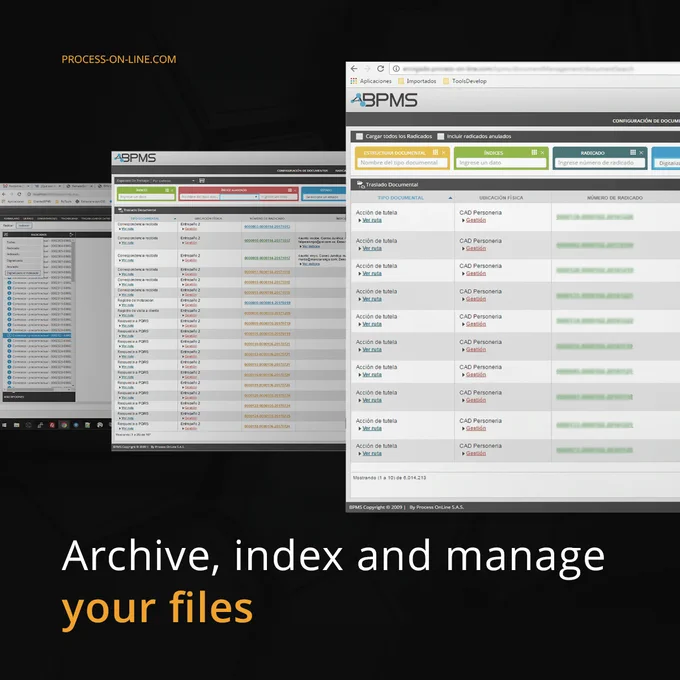Click Chrome icon in taskbar
The image size is (680, 680).
[x=64, y=425]
